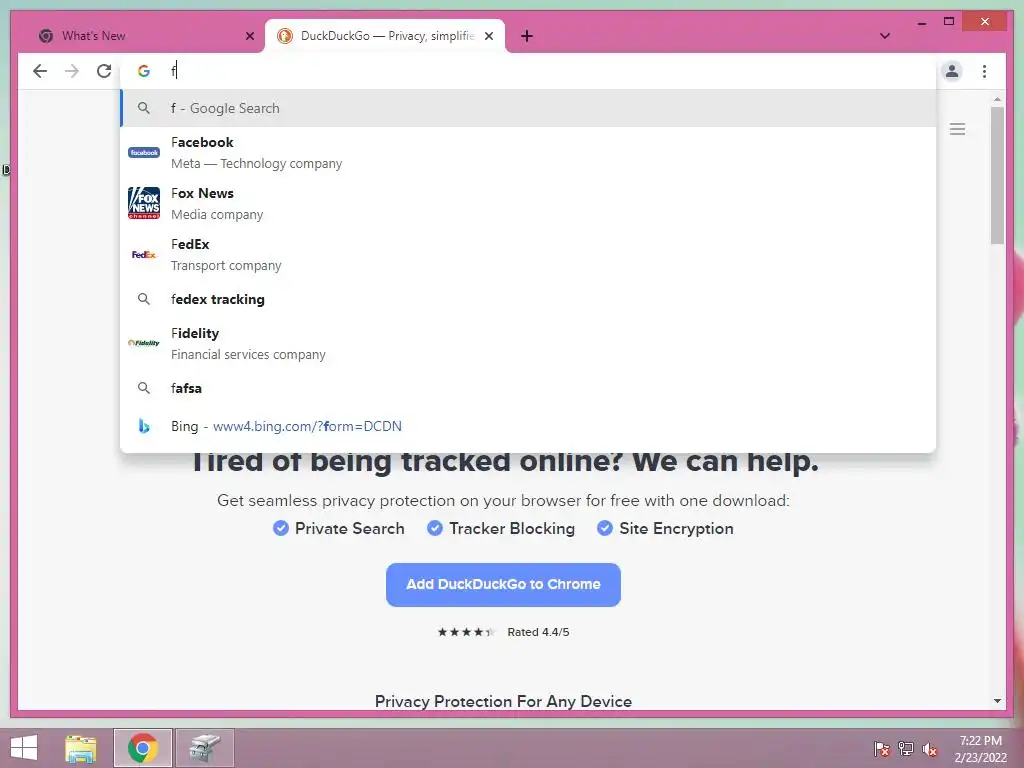
Task: Select 'f - Google Search' suggestion
Action: point(528,108)
